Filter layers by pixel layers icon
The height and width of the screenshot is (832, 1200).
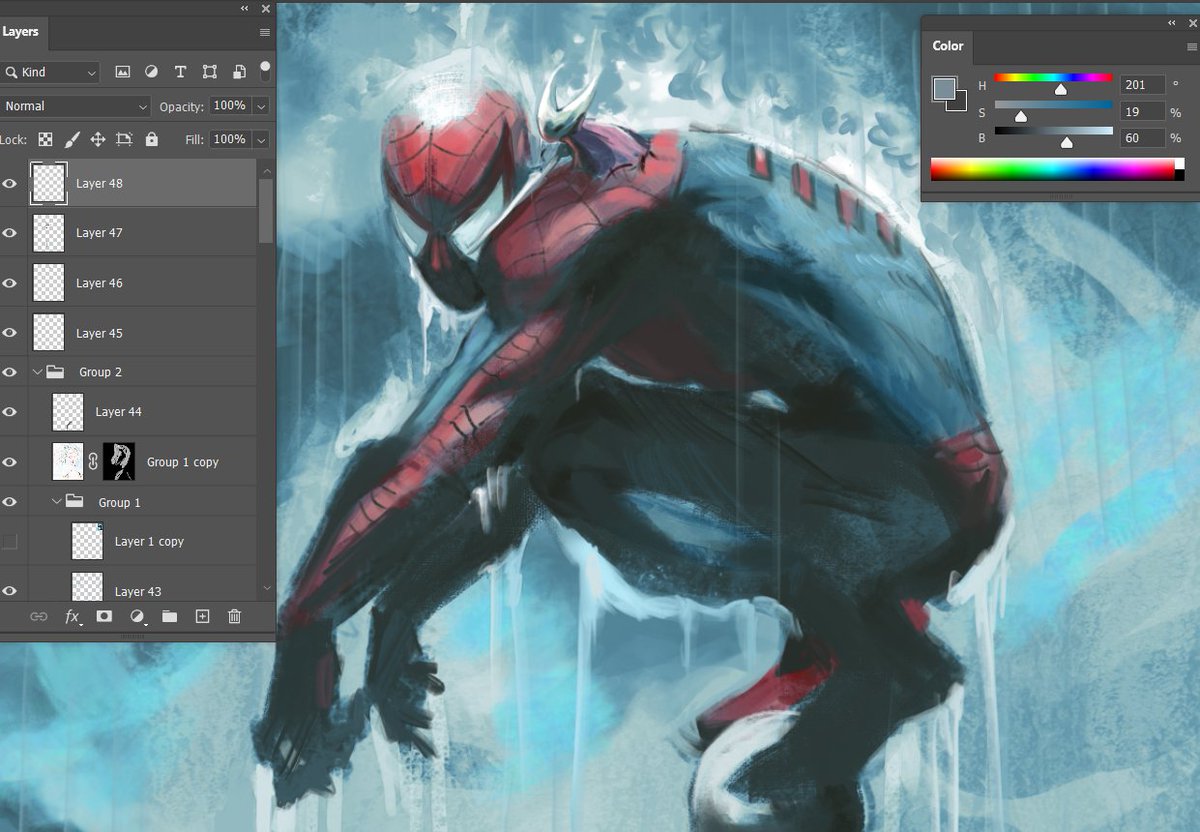coord(123,72)
